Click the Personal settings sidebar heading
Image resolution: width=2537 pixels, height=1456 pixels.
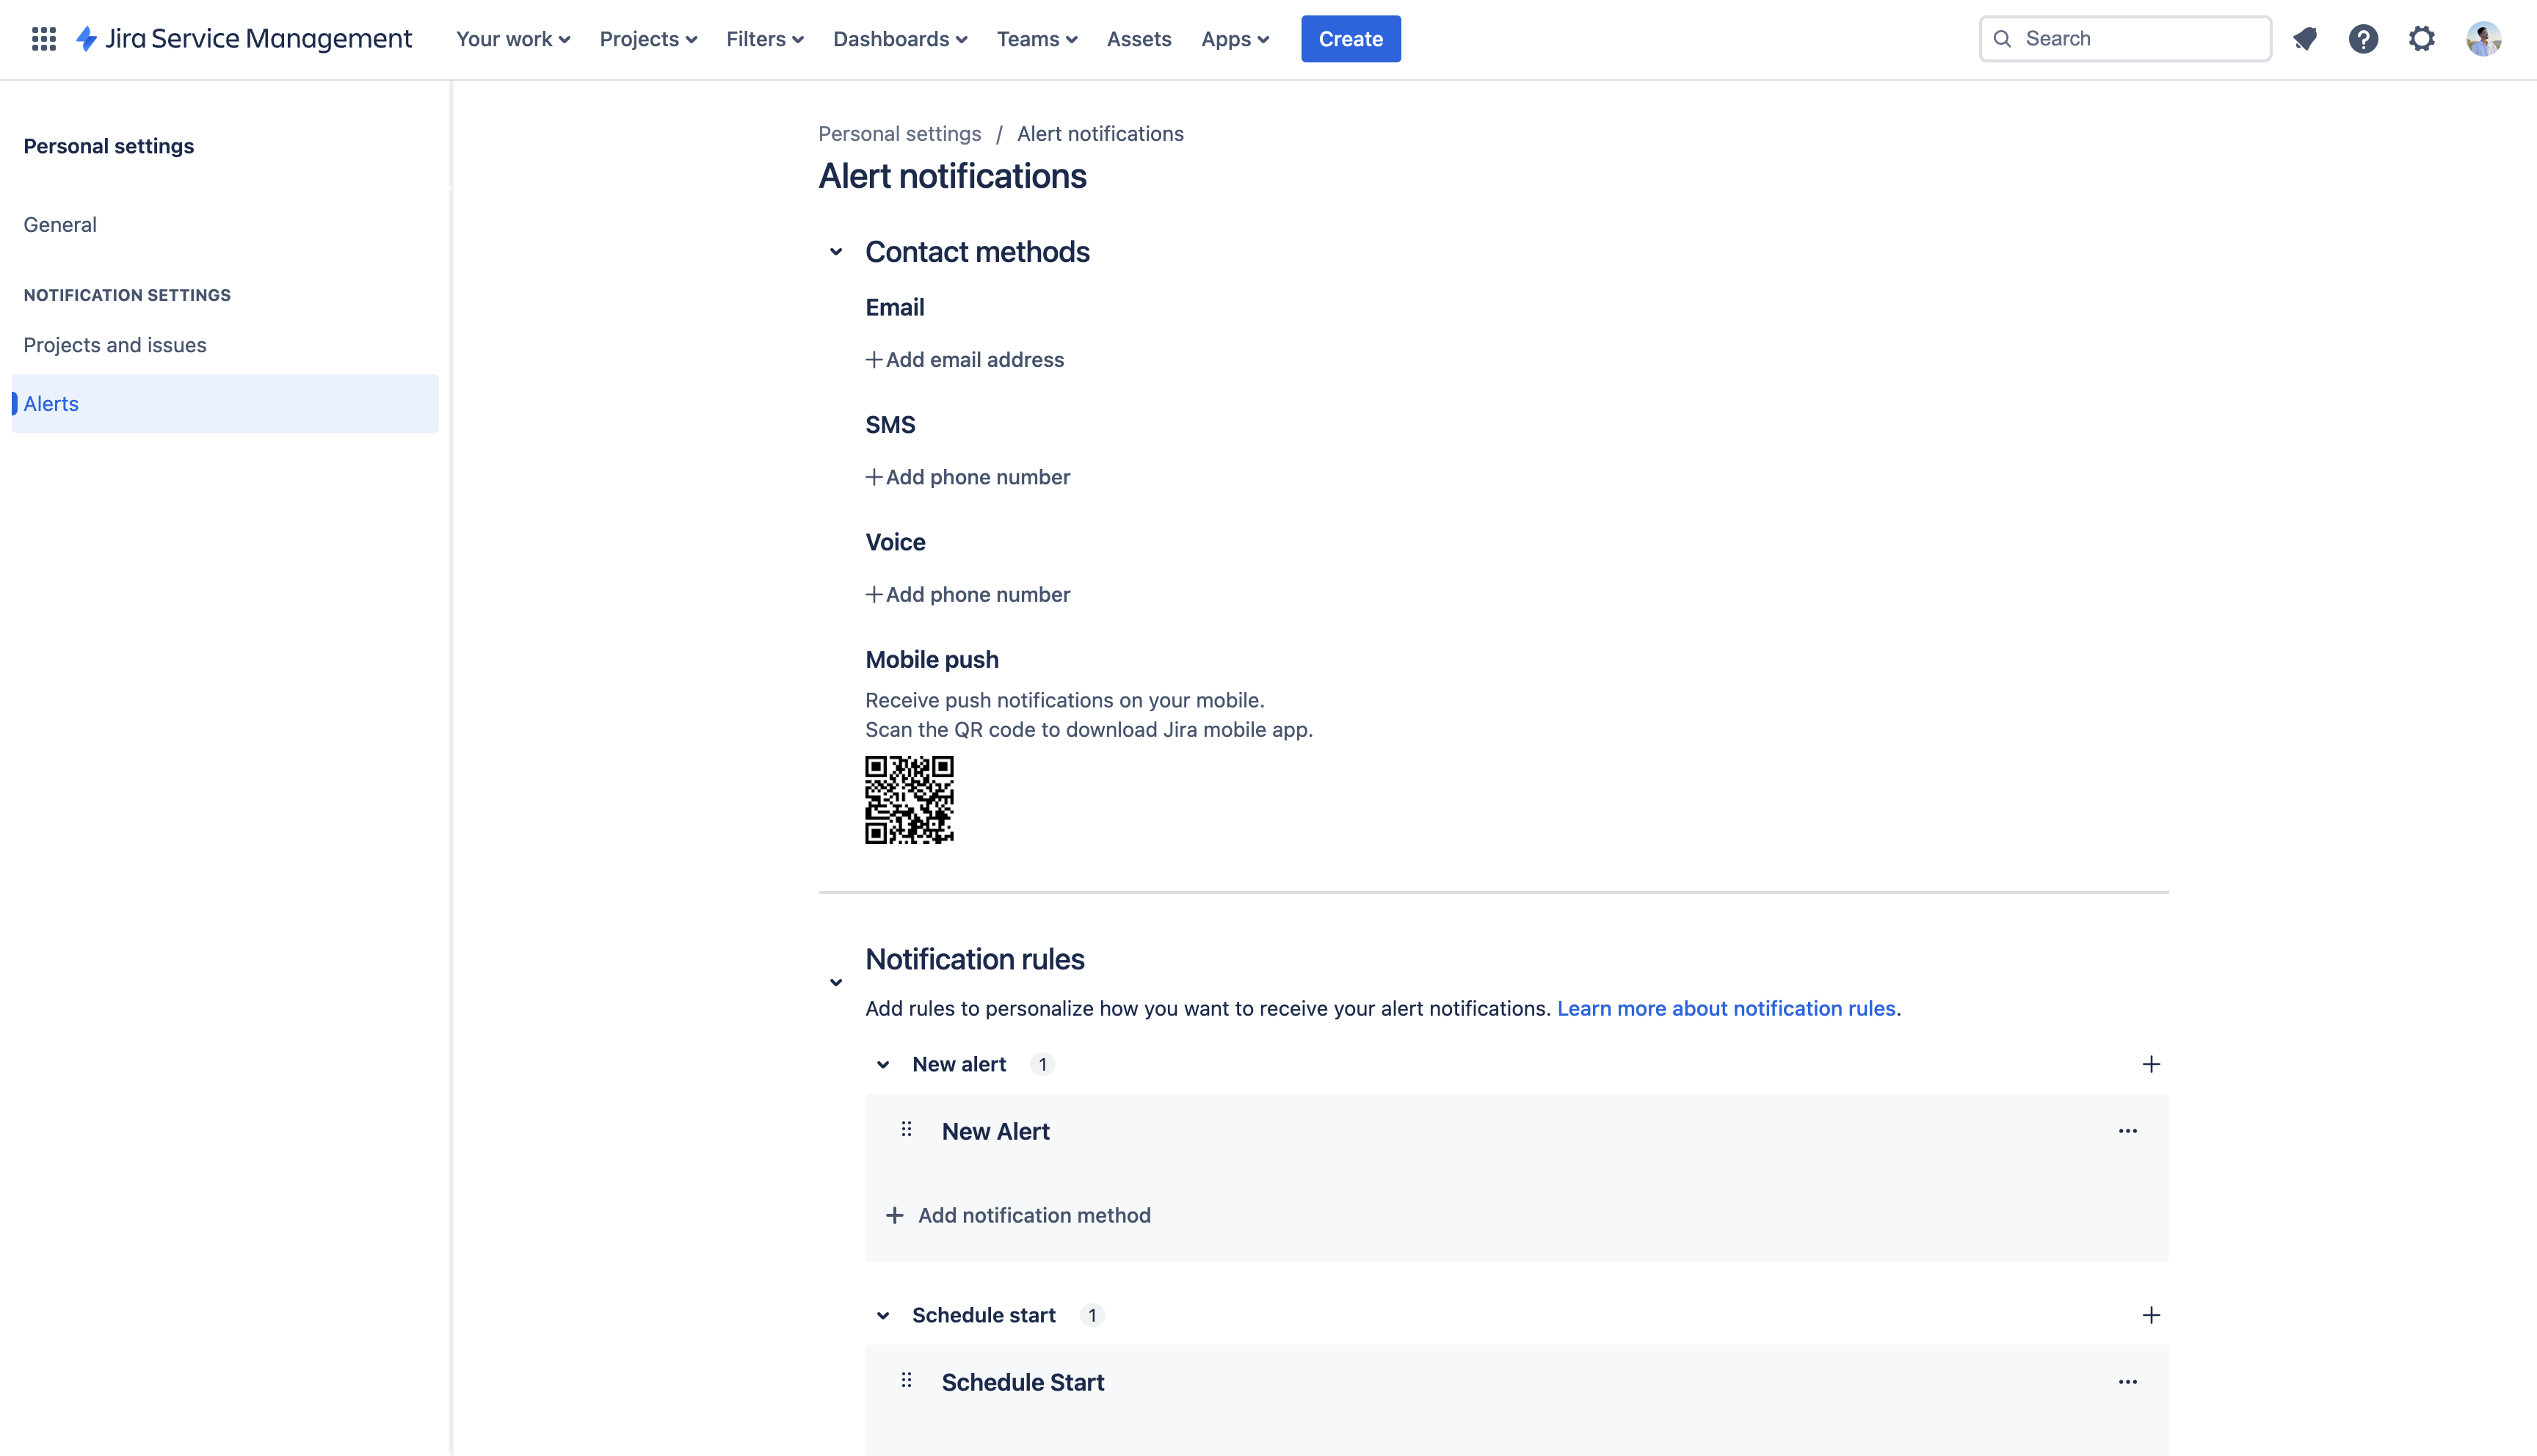[109, 146]
